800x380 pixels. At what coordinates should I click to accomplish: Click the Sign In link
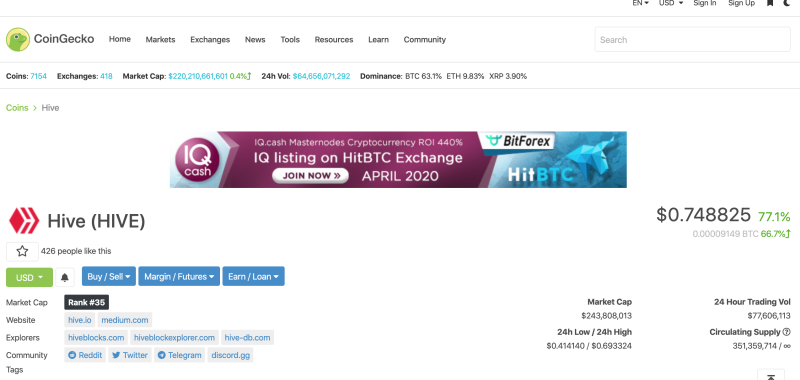tap(705, 3)
